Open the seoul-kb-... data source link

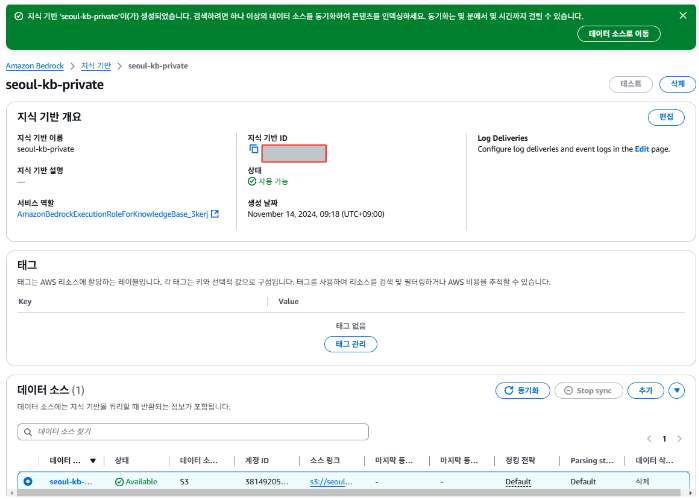(x=71, y=482)
